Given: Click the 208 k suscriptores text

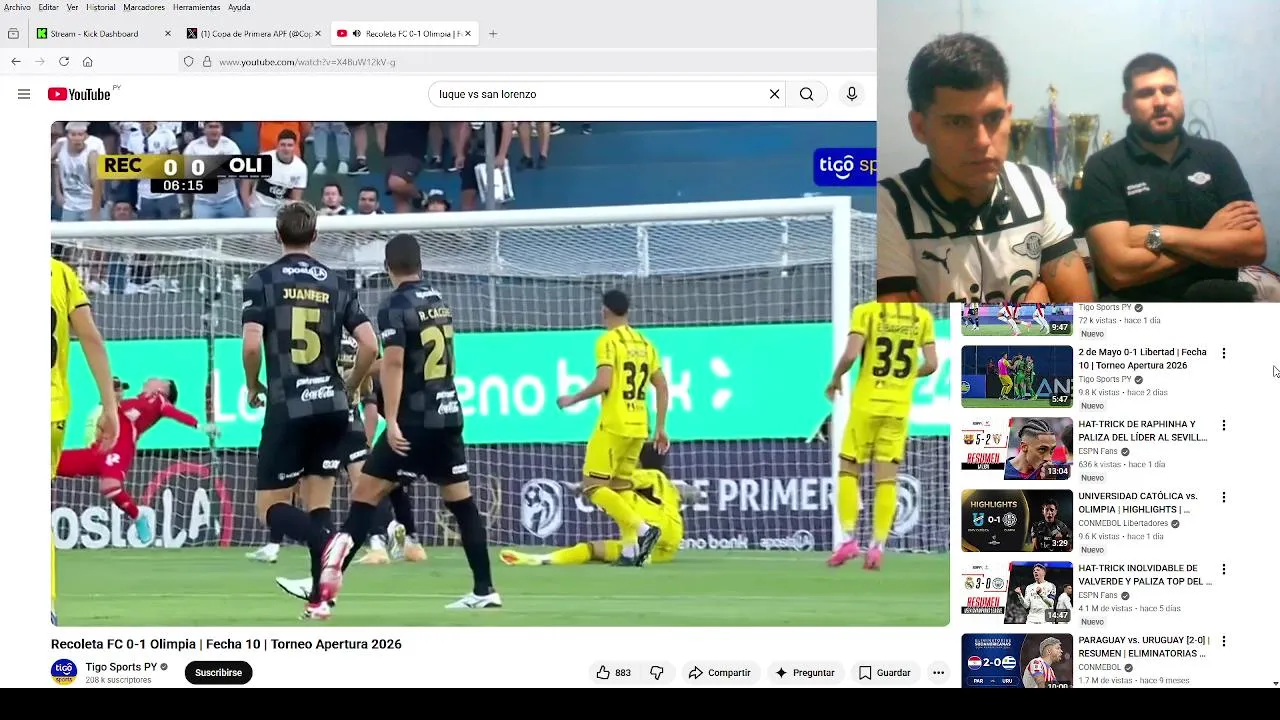Looking at the screenshot, I should tap(118, 680).
